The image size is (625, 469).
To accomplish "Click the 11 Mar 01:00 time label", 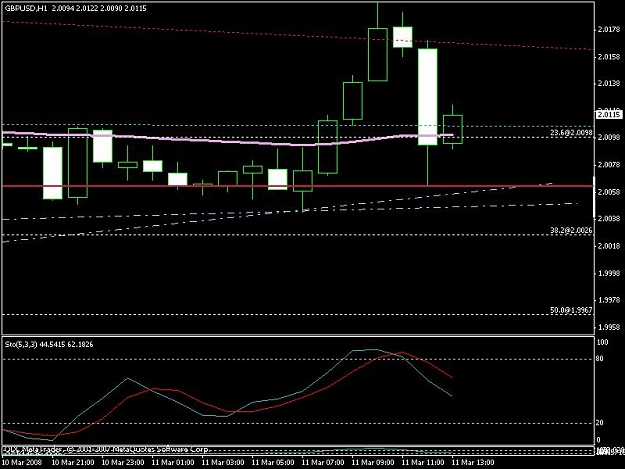I will point(173,462).
